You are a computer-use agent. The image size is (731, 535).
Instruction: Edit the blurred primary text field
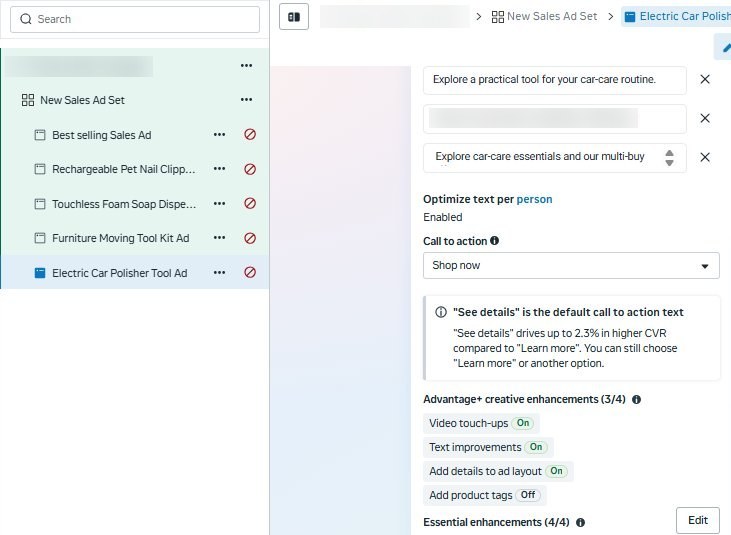tap(554, 119)
